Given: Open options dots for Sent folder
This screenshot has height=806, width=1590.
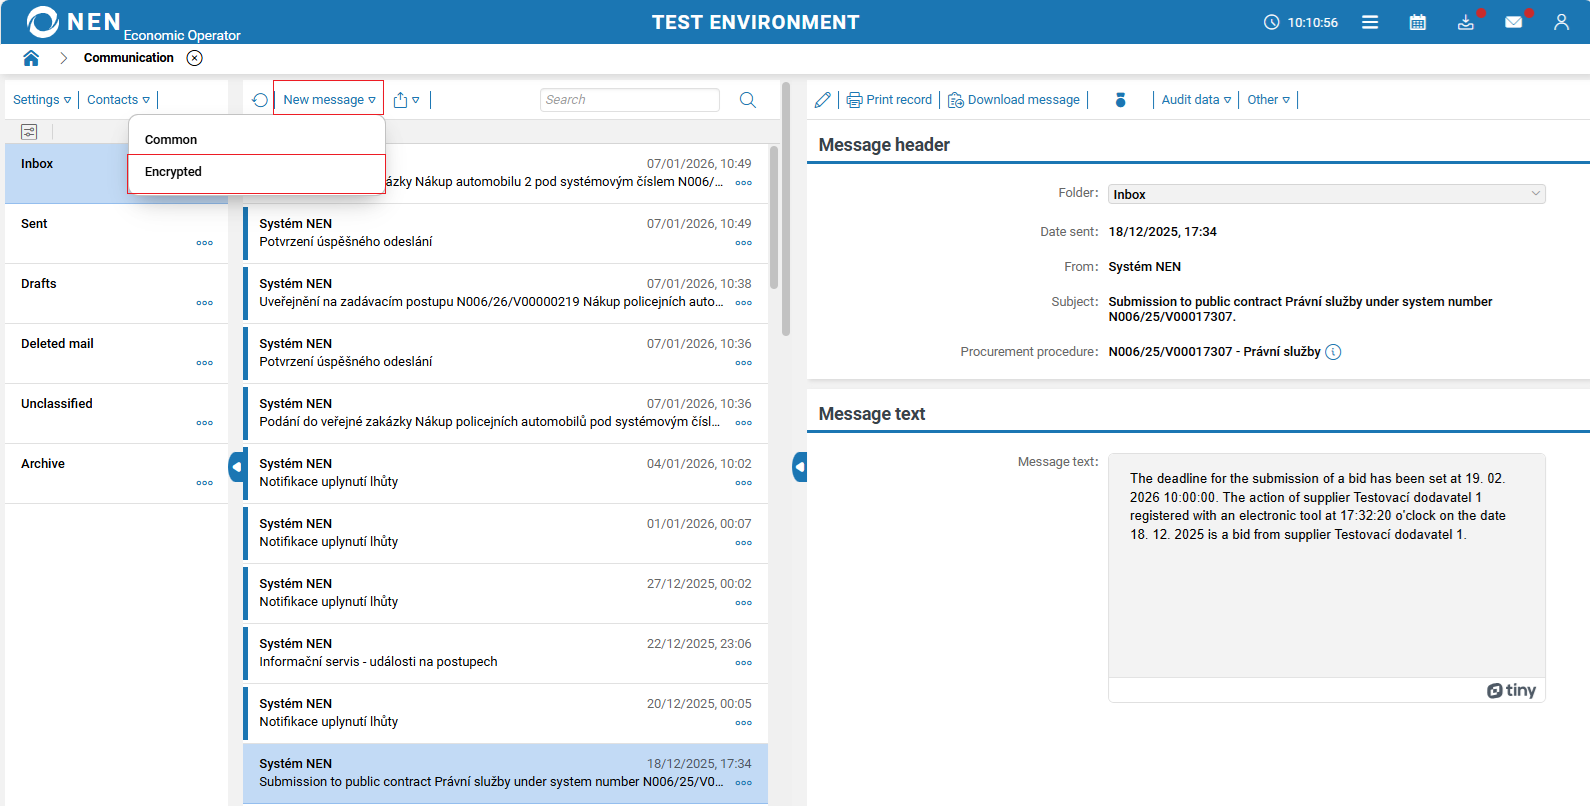Looking at the screenshot, I should point(205,243).
